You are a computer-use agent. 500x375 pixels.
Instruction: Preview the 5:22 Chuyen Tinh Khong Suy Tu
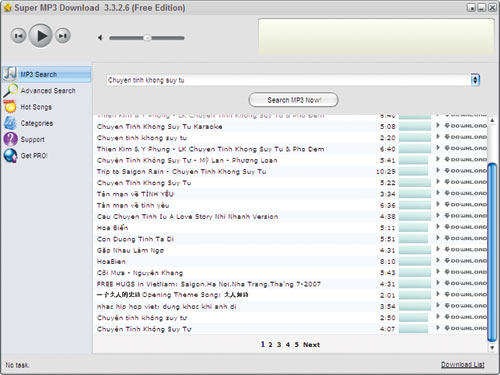pyautogui.click(x=438, y=182)
